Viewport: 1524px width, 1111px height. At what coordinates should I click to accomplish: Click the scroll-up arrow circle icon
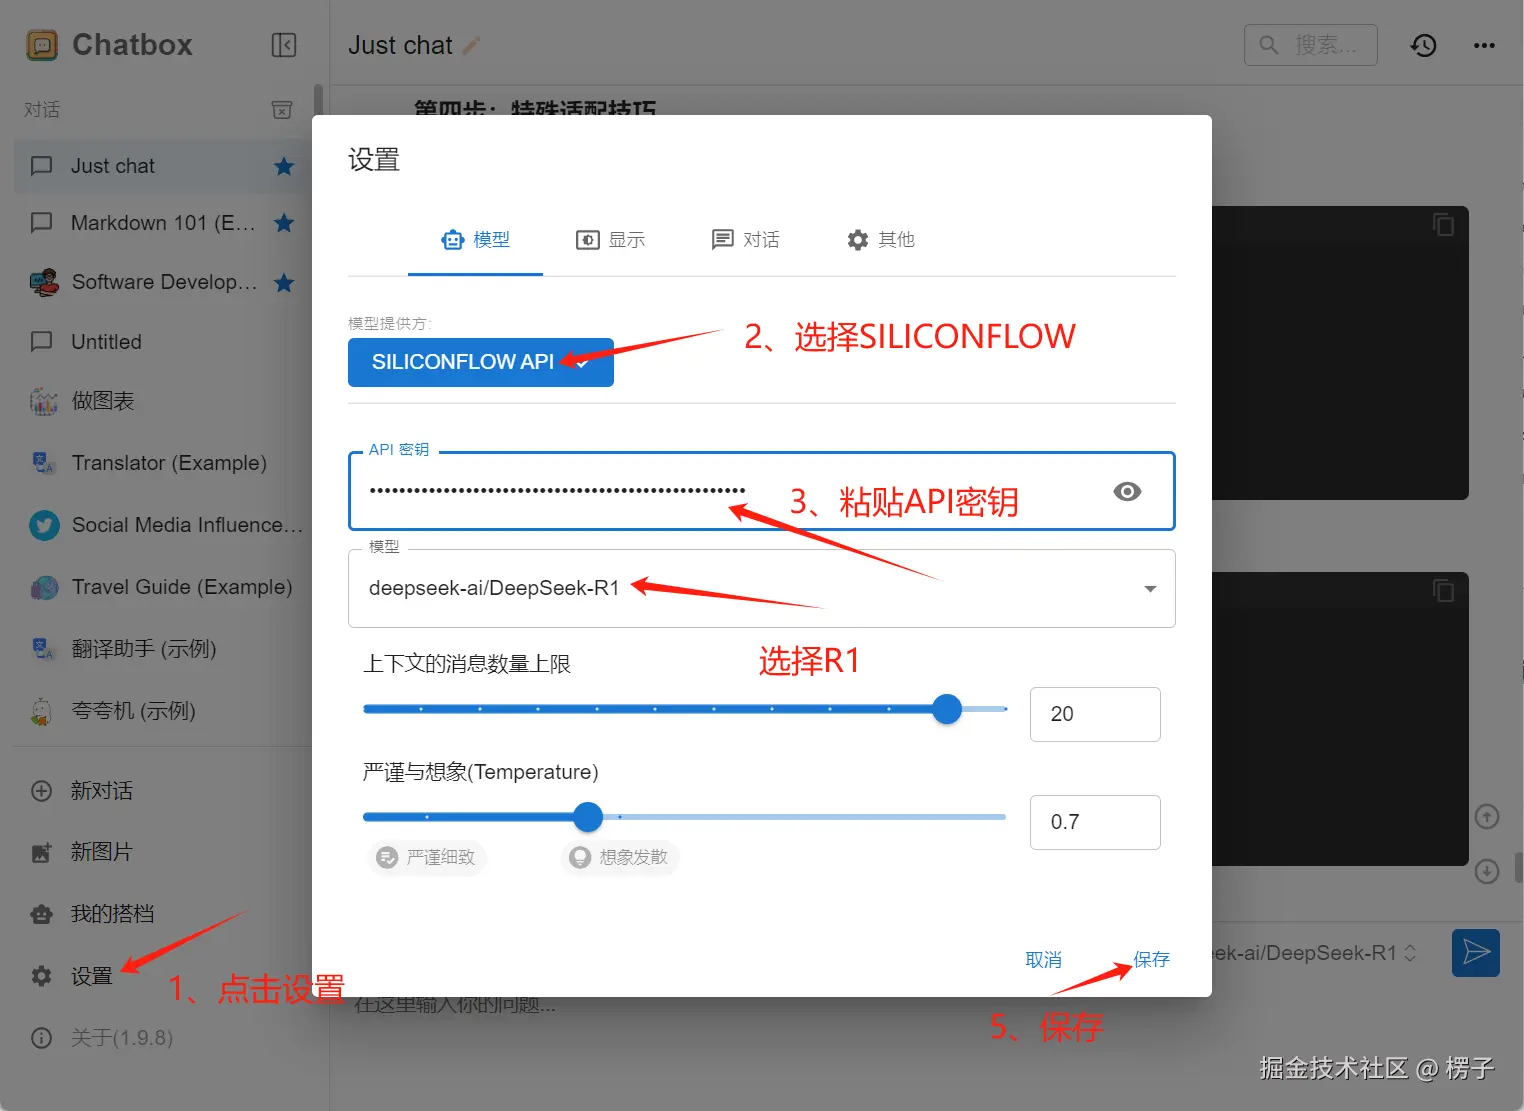(x=1487, y=817)
